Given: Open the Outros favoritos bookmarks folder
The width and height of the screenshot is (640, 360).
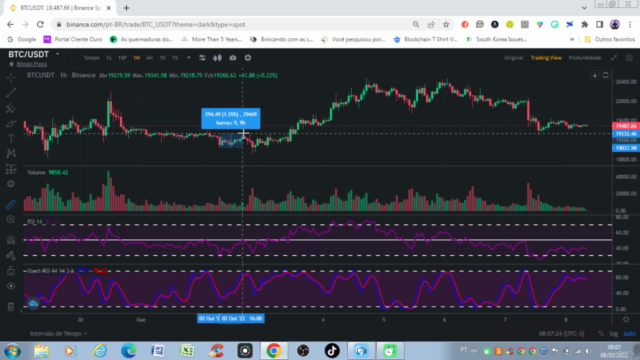Looking at the screenshot, I should point(610,39).
